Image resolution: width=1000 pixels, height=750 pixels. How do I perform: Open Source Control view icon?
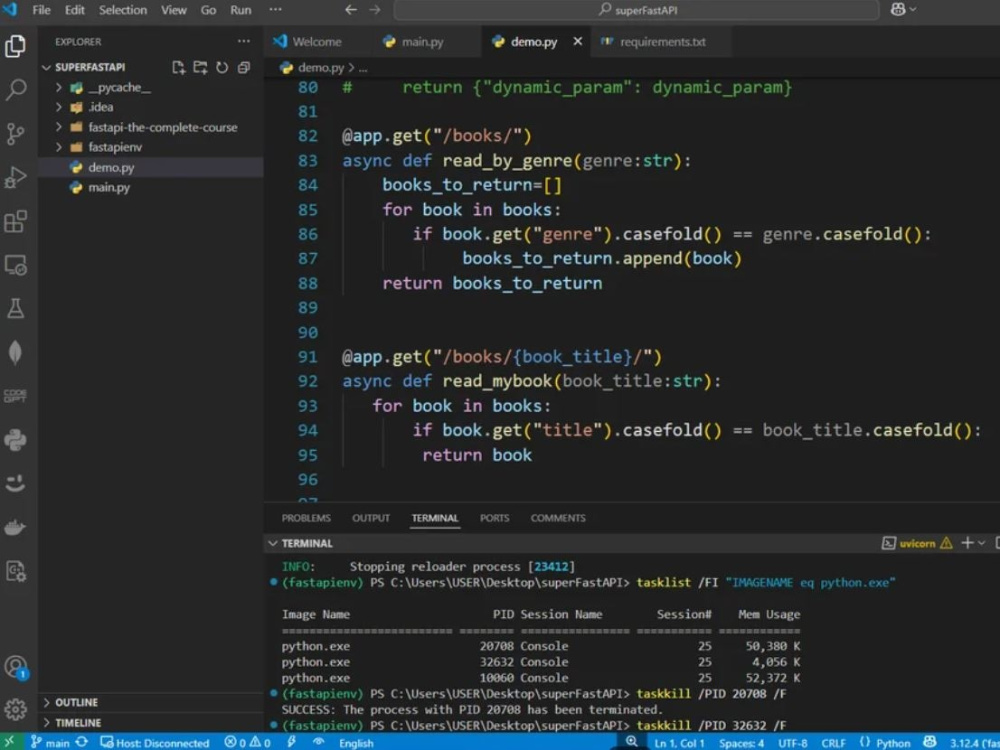pos(15,134)
